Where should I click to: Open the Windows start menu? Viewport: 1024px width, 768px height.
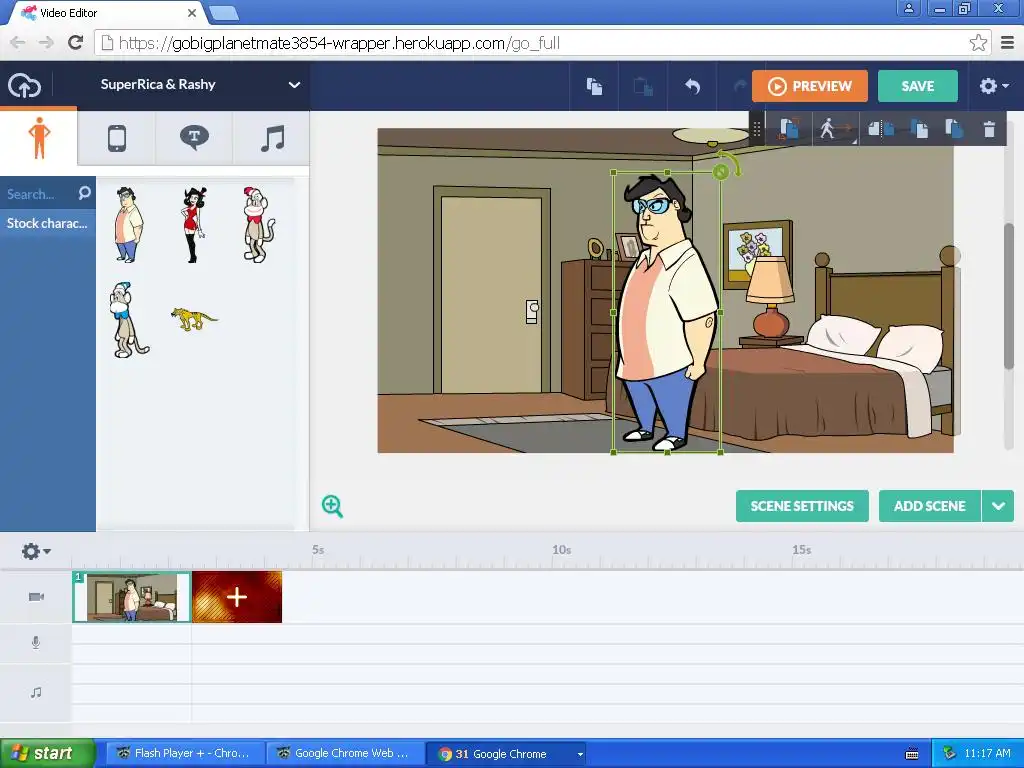pyautogui.click(x=47, y=753)
